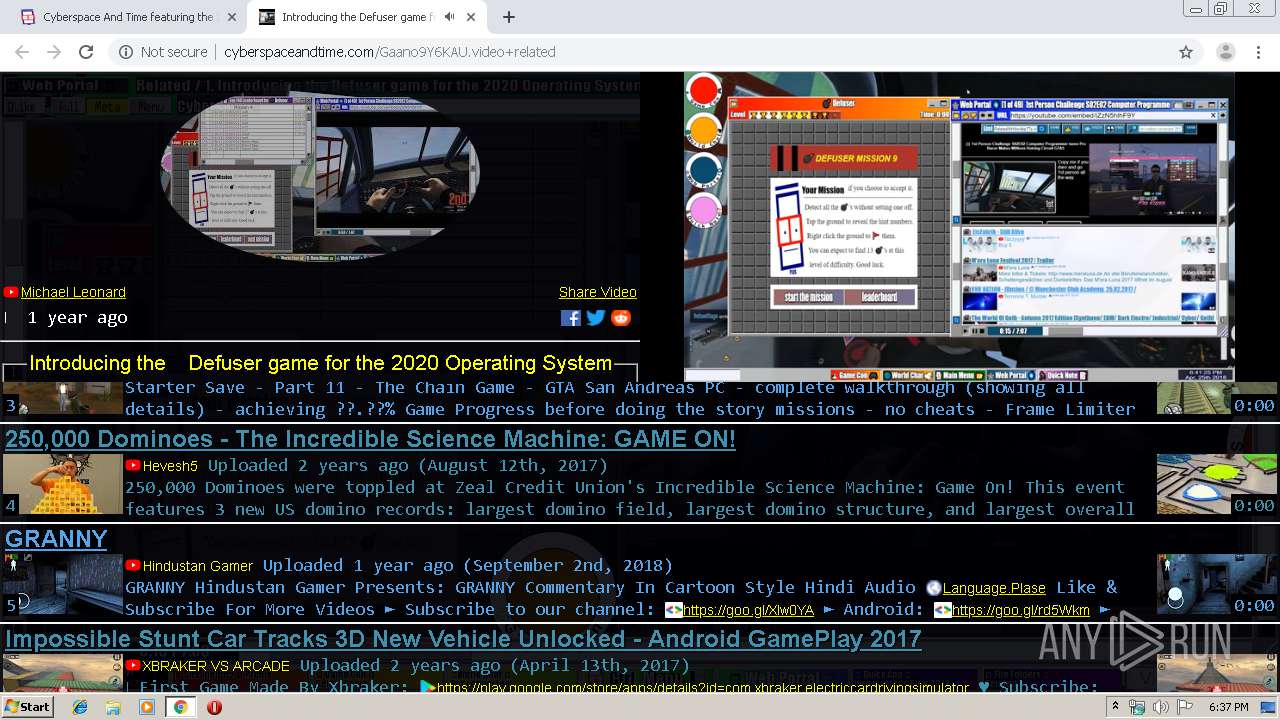1280x720 pixels.
Task: Click the 'start the mission' button in the video
Action: pos(808,297)
